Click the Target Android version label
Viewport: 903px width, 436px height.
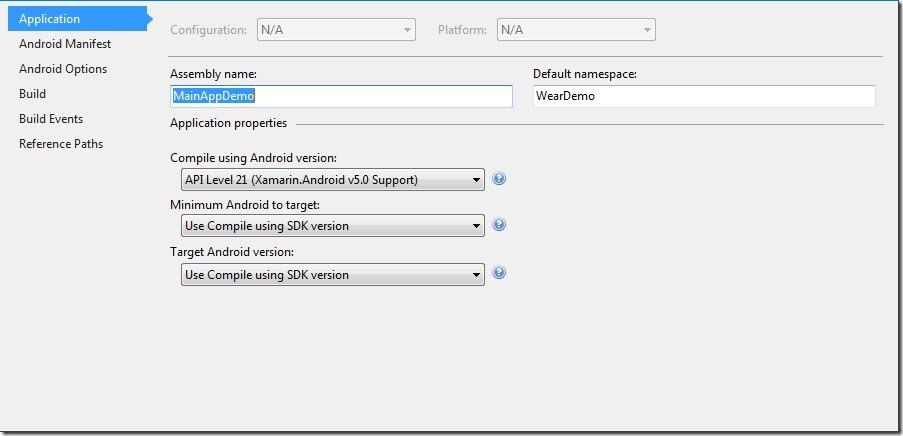pos(232,252)
